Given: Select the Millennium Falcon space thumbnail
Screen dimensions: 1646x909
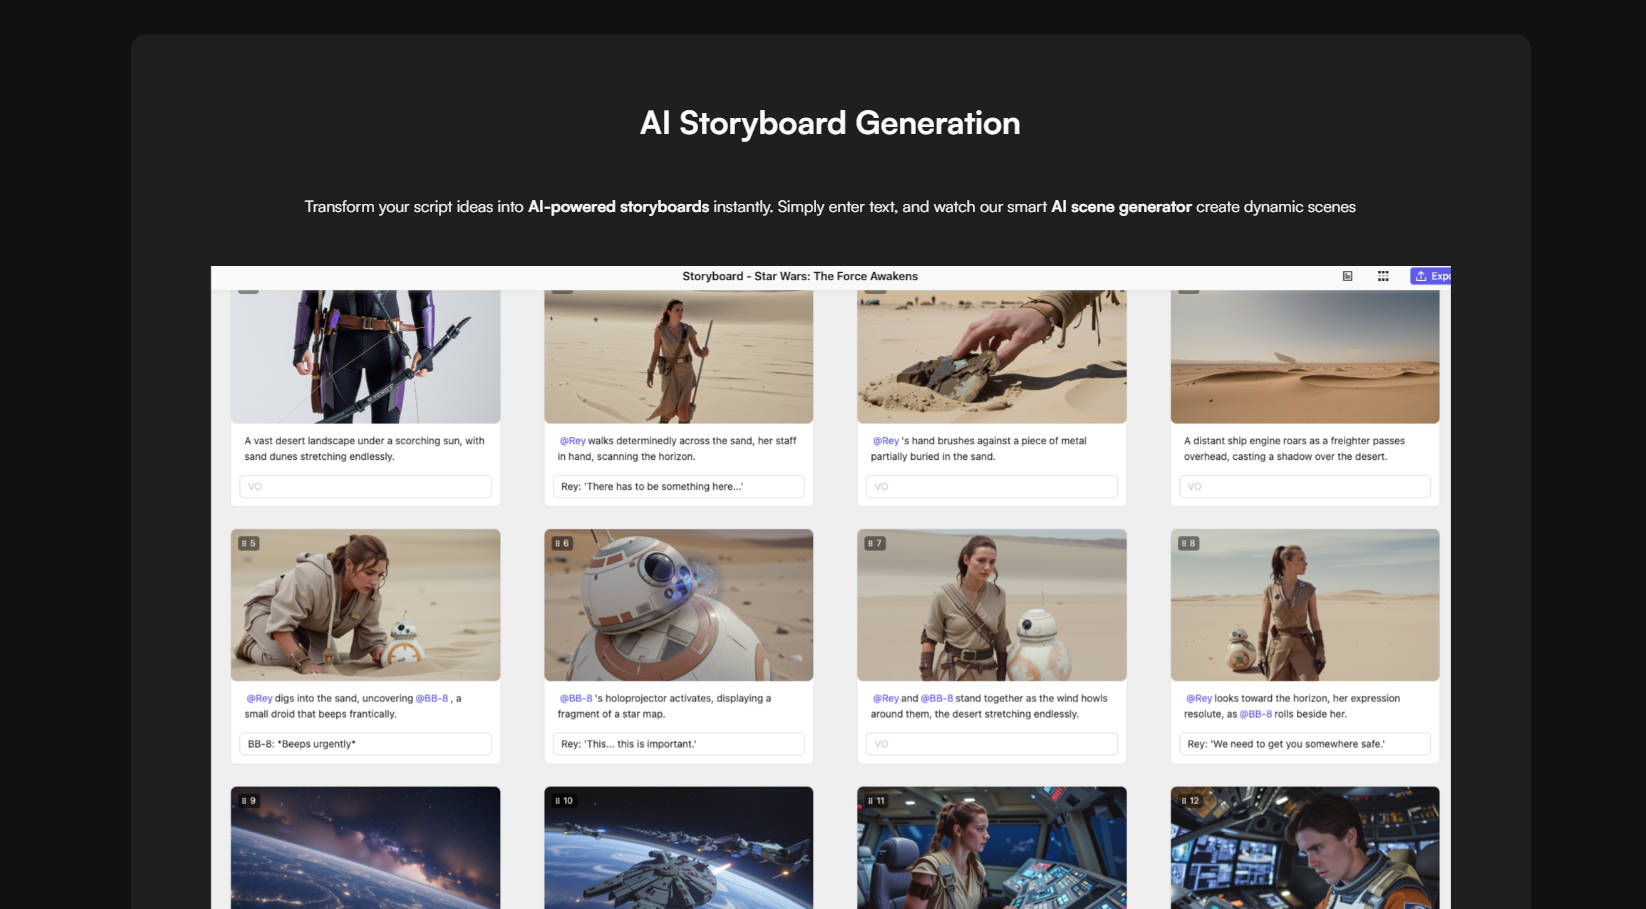Looking at the screenshot, I should click(678, 850).
